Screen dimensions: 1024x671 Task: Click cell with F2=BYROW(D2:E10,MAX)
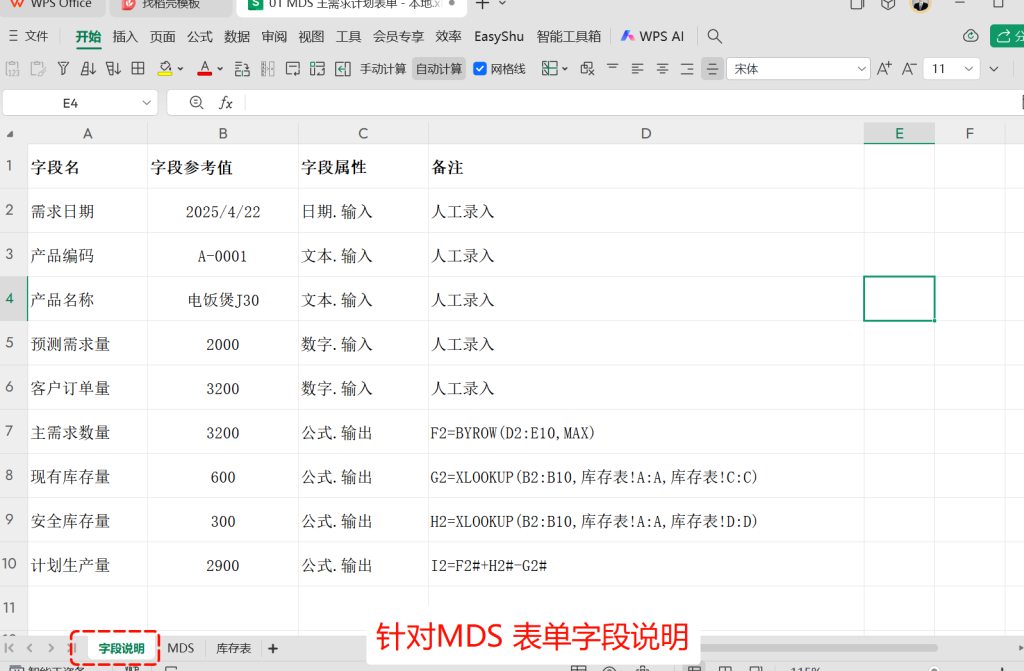[646, 432]
